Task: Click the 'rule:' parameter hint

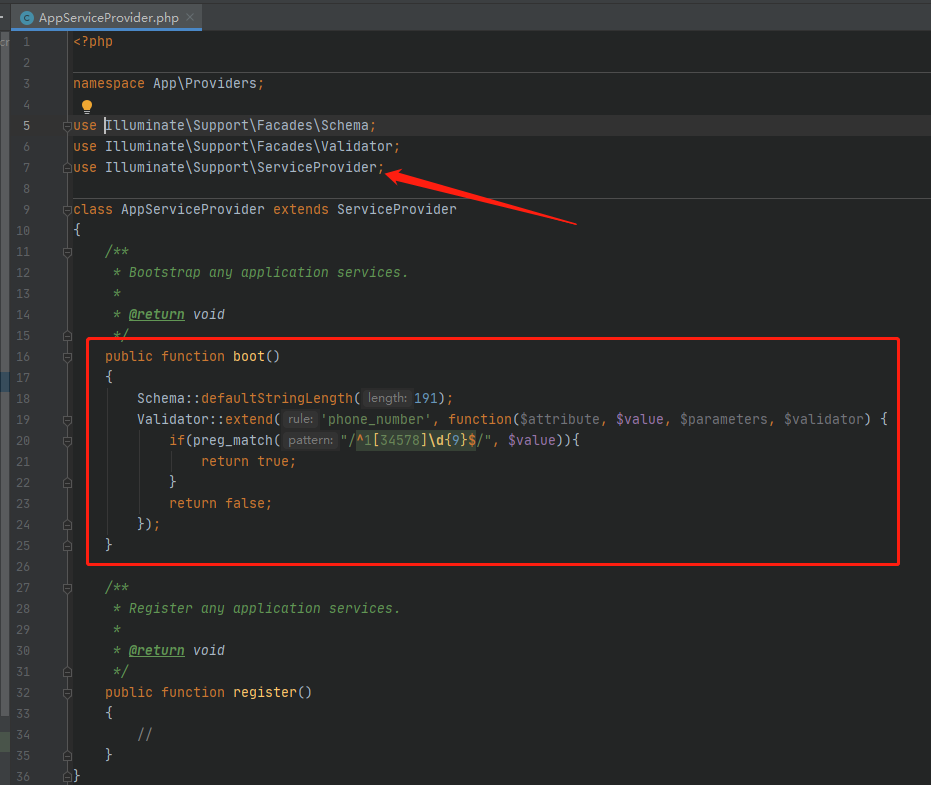Action: [x=300, y=419]
